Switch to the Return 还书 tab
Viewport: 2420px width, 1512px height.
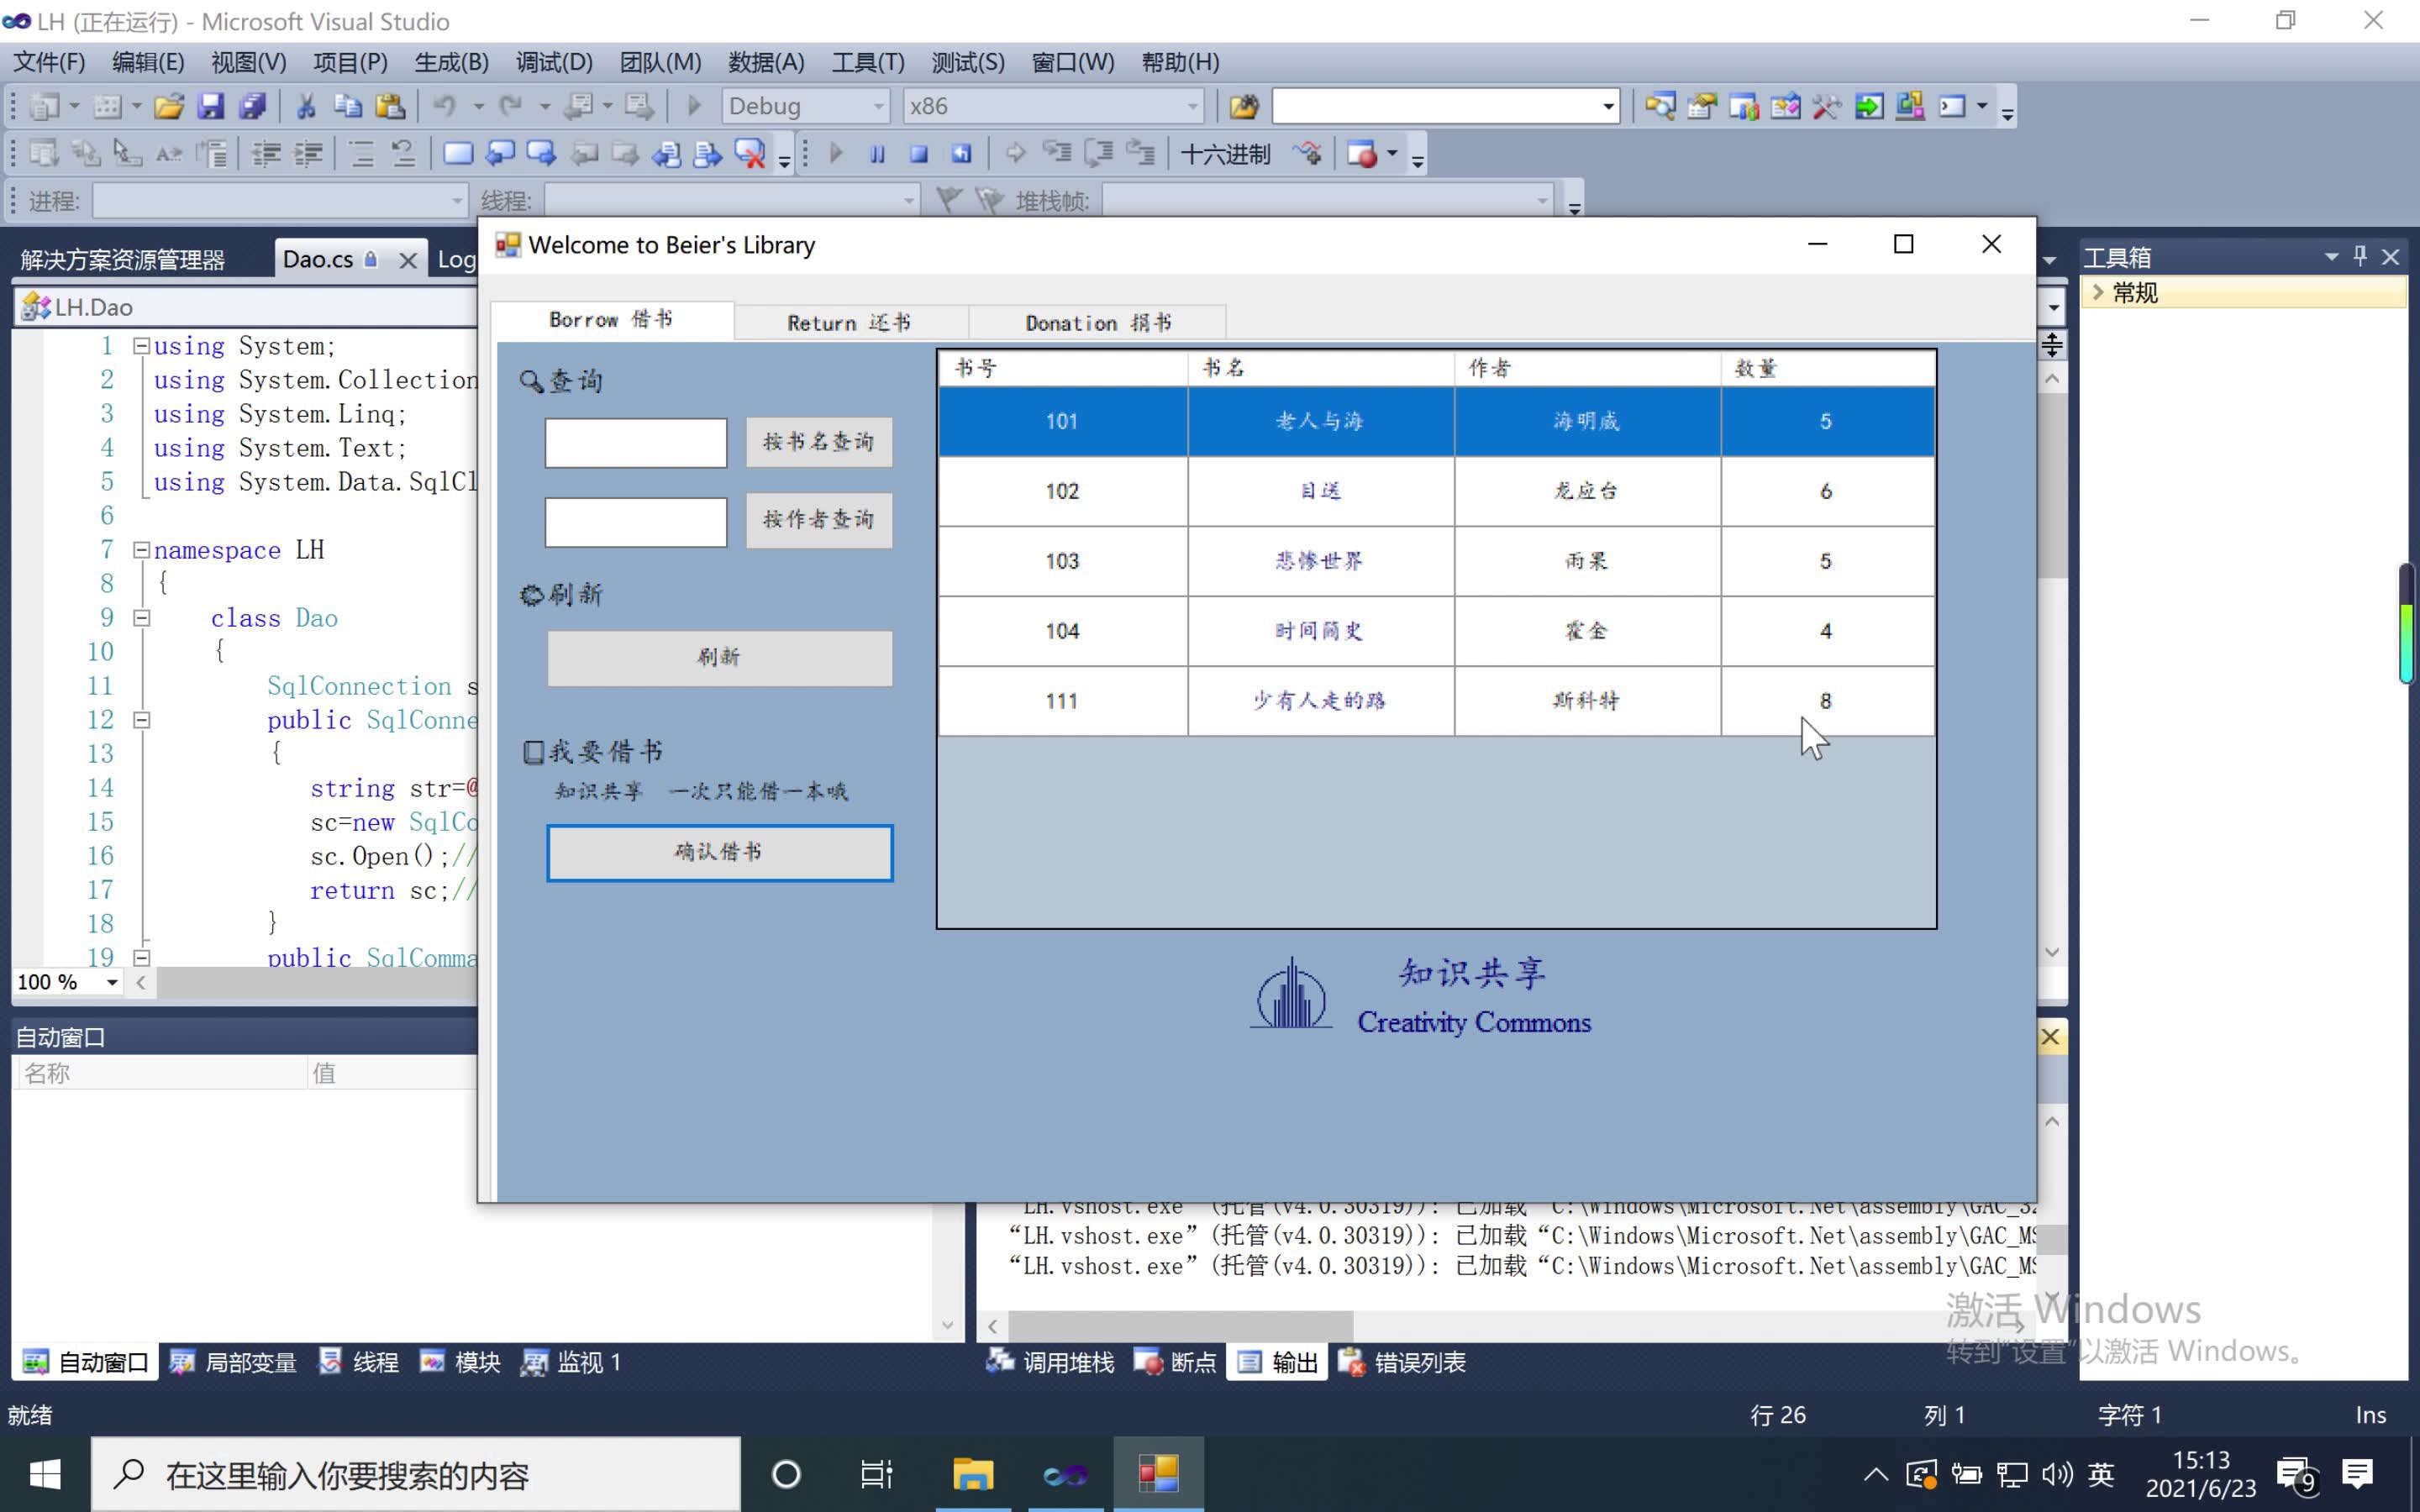[850, 323]
